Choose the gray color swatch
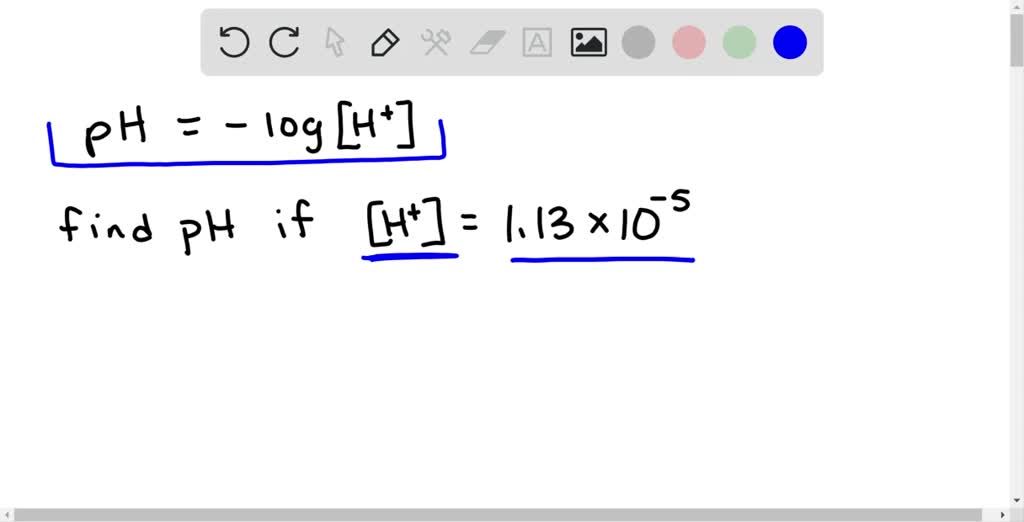This screenshot has width=1024, height=522. (x=638, y=42)
